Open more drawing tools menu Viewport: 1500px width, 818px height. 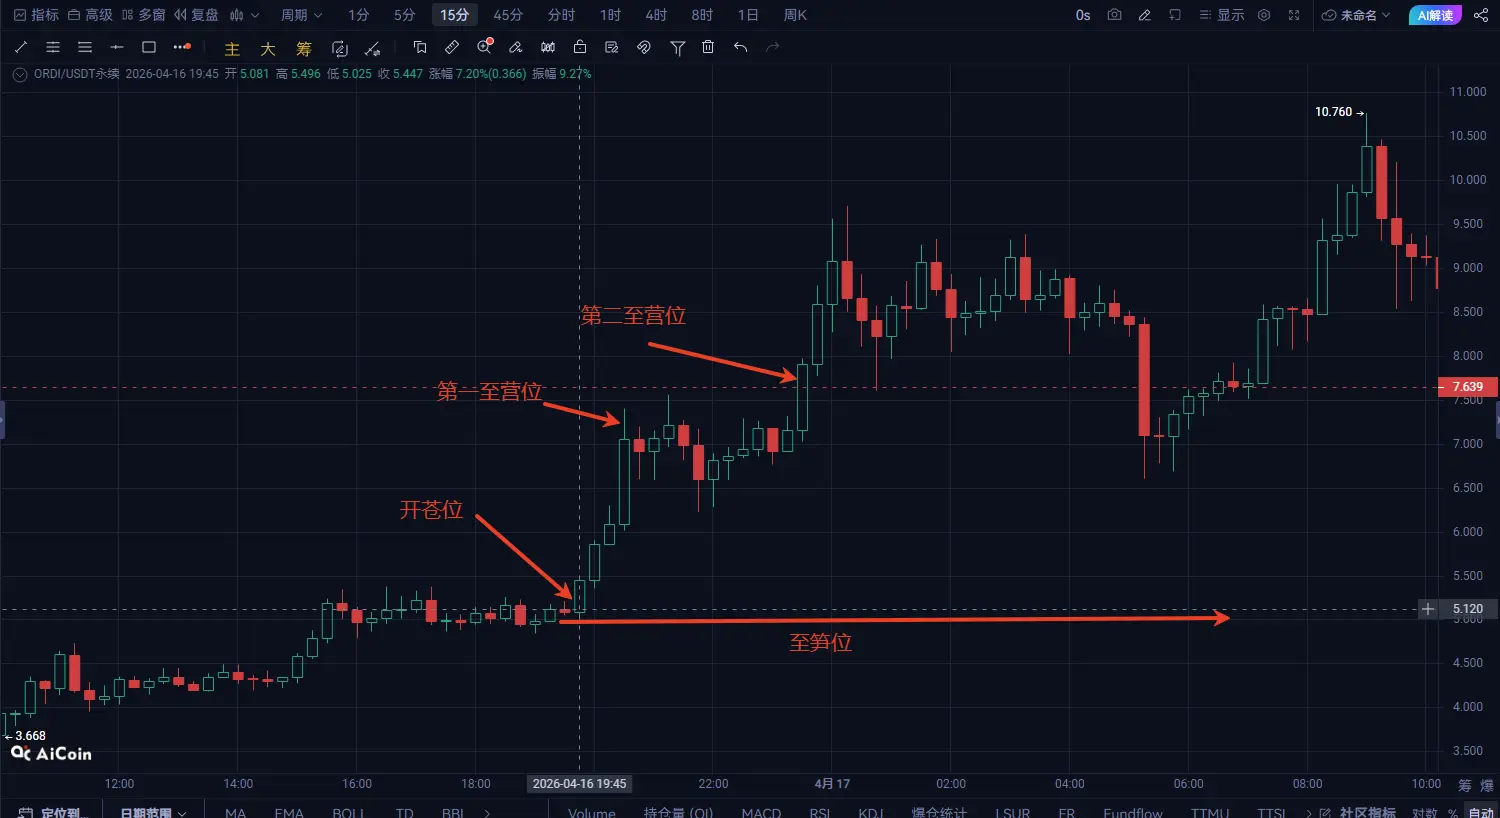[181, 47]
